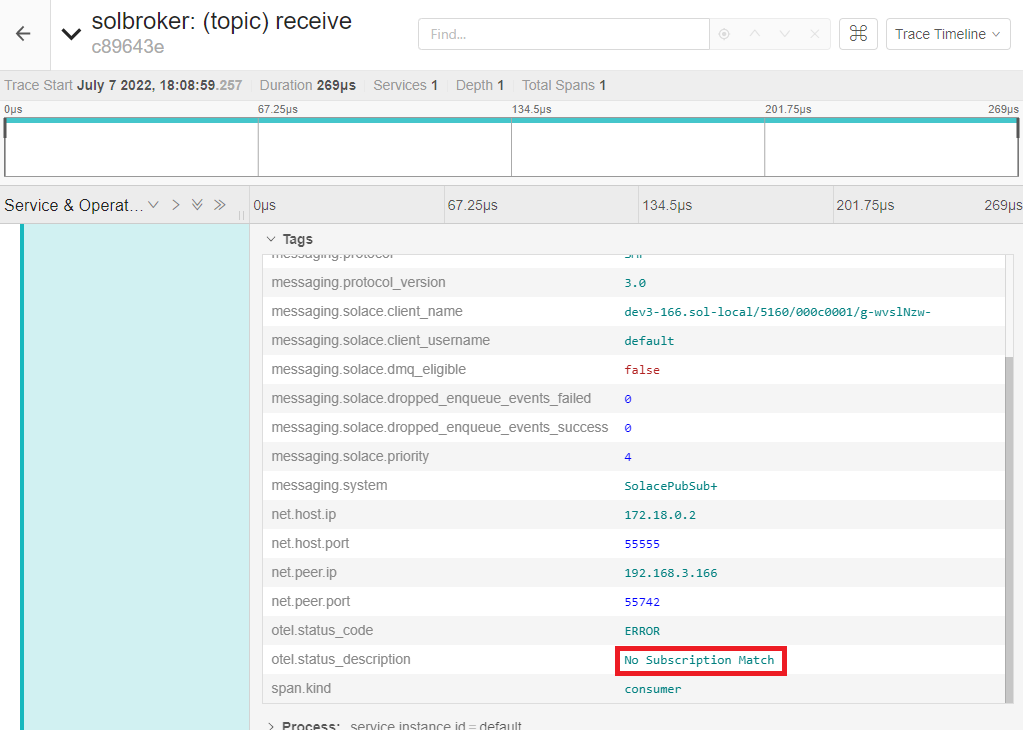Viewport: 1023px width, 730px height.
Task: Open the Trace Timeline view dropdown
Action: tap(947, 34)
